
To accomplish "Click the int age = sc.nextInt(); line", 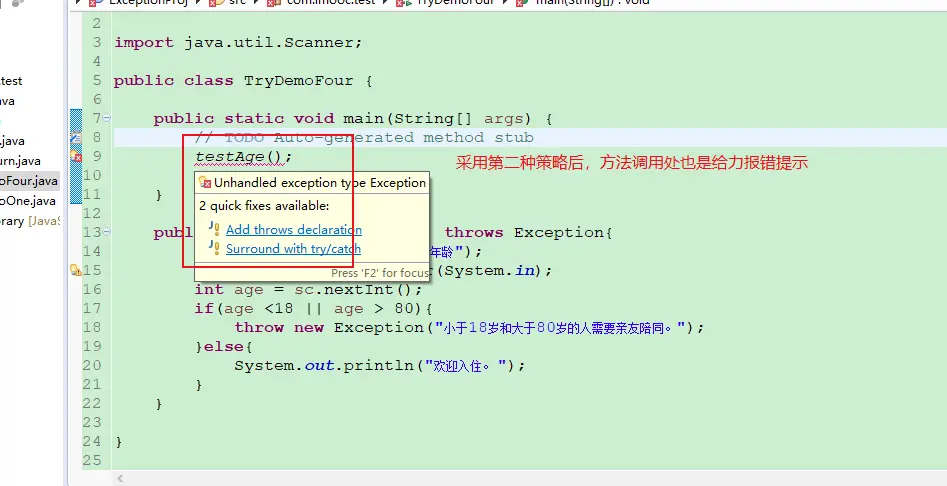I will click(x=309, y=289).
